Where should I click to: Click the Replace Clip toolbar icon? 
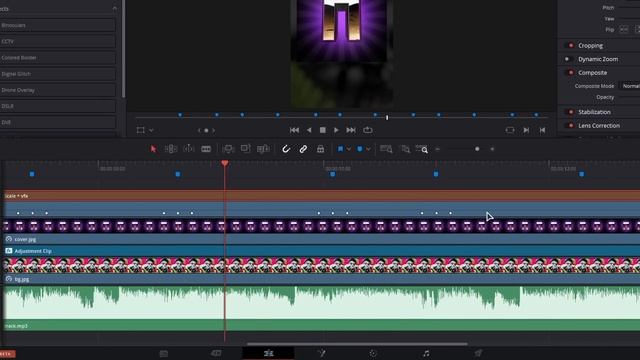pyautogui.click(x=263, y=149)
